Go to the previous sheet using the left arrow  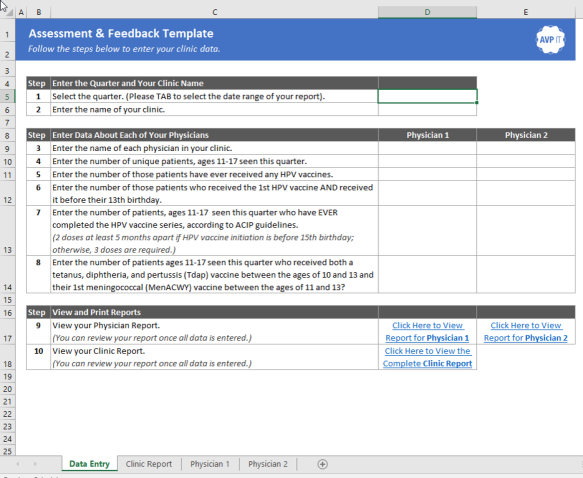pos(17,464)
